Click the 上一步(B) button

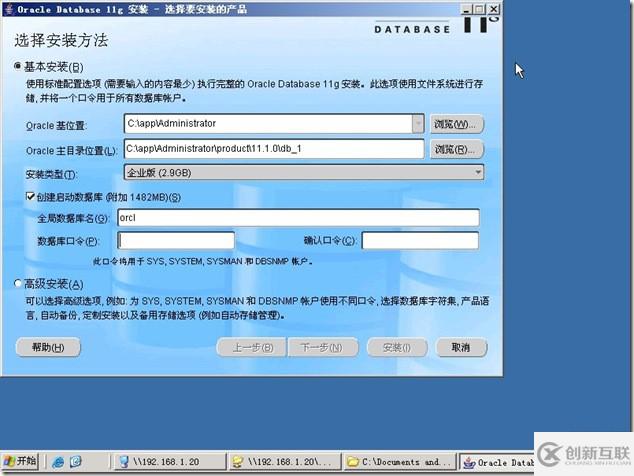[x=252, y=347]
